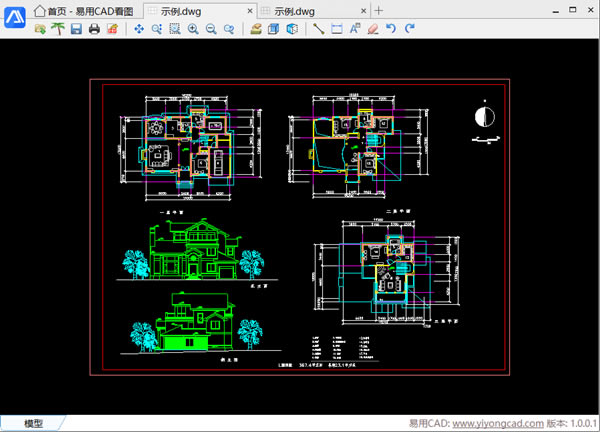
Task: Click the open file folder icon
Action: coord(40,29)
